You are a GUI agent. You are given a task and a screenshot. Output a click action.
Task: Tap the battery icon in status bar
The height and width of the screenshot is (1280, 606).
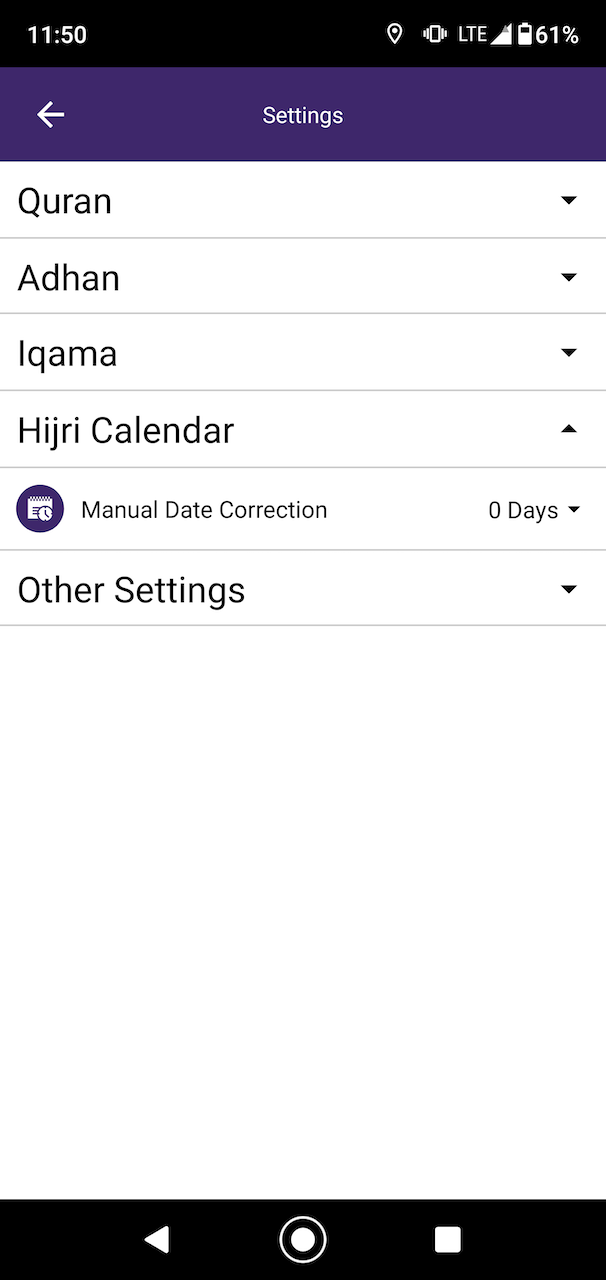pos(524,35)
